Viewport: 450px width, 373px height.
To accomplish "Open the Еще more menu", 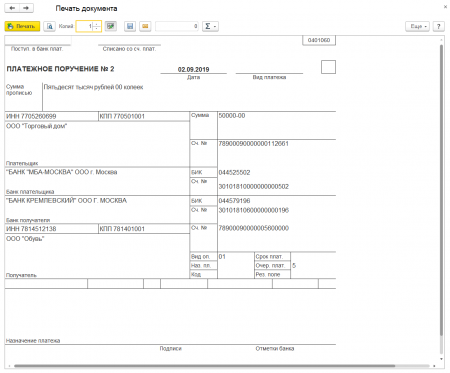I will 417,26.
